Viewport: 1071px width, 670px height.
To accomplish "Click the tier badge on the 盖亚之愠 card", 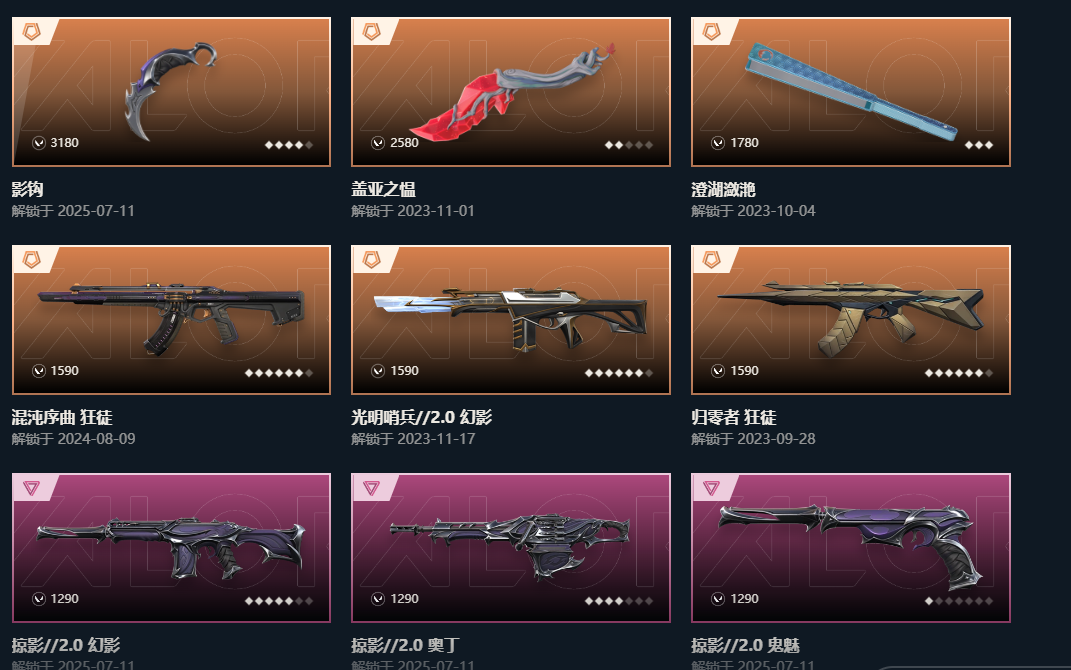I will (x=371, y=31).
